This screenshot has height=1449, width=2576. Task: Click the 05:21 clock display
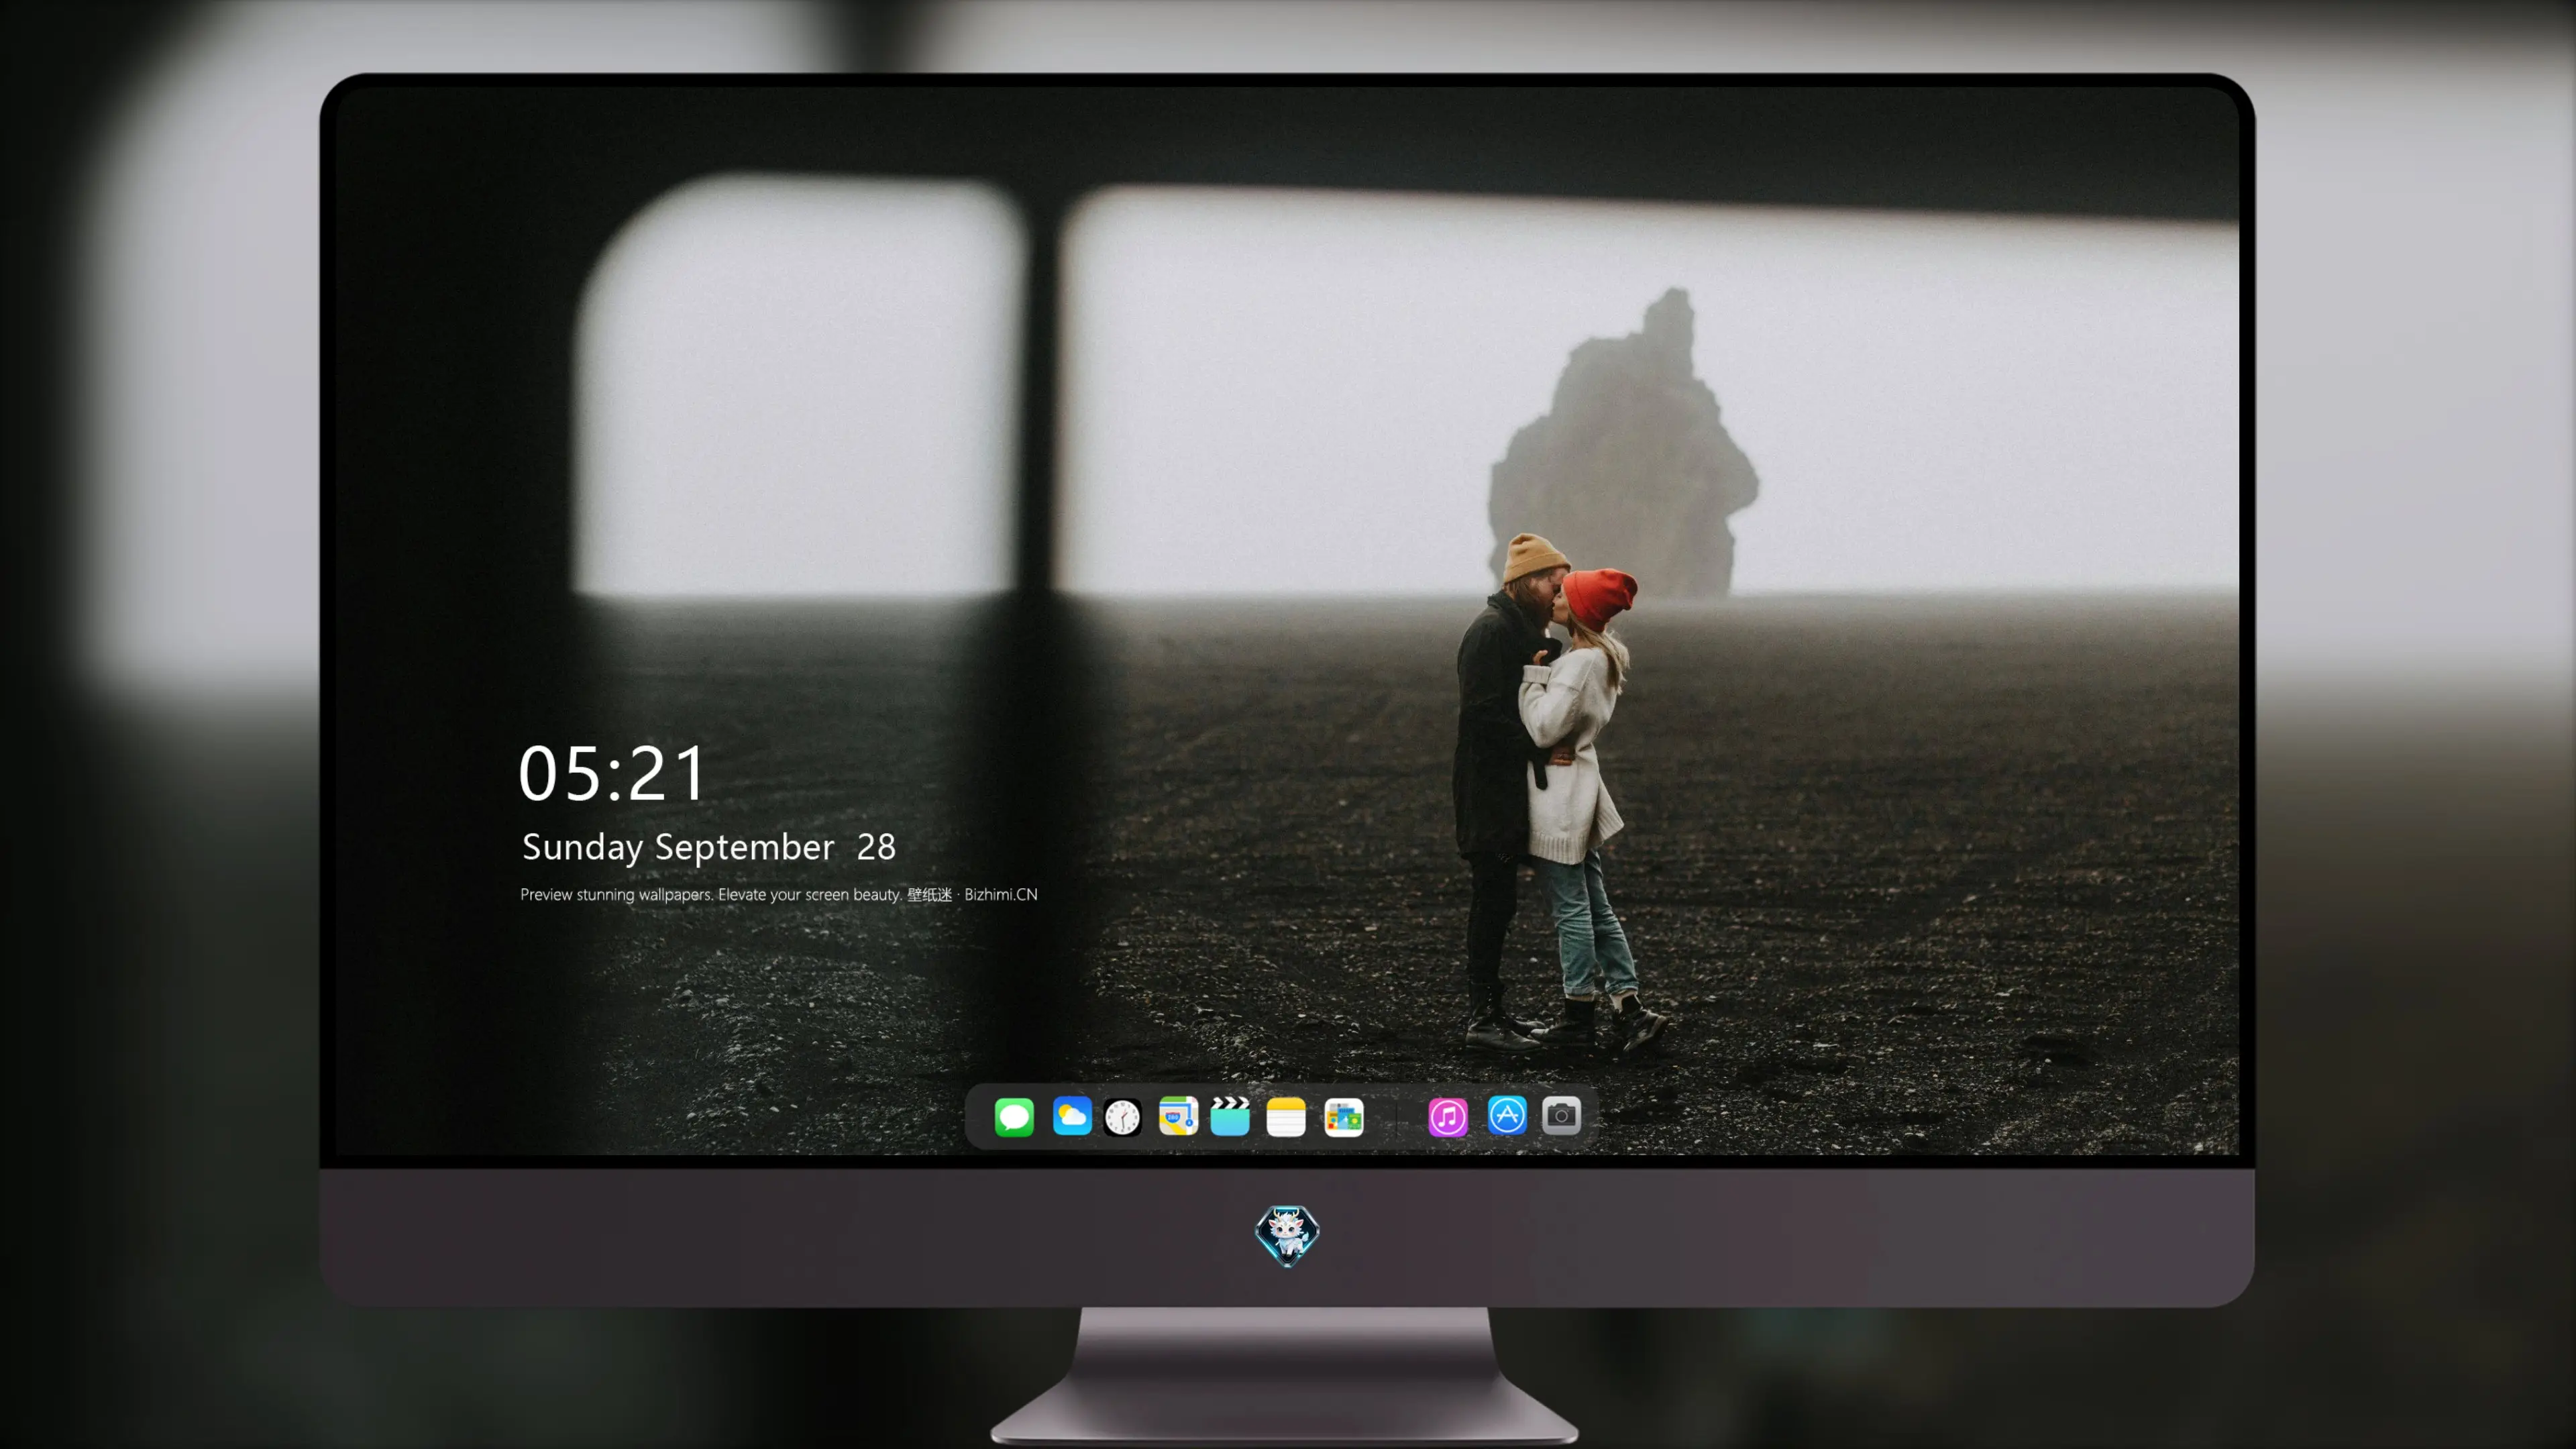coord(612,774)
